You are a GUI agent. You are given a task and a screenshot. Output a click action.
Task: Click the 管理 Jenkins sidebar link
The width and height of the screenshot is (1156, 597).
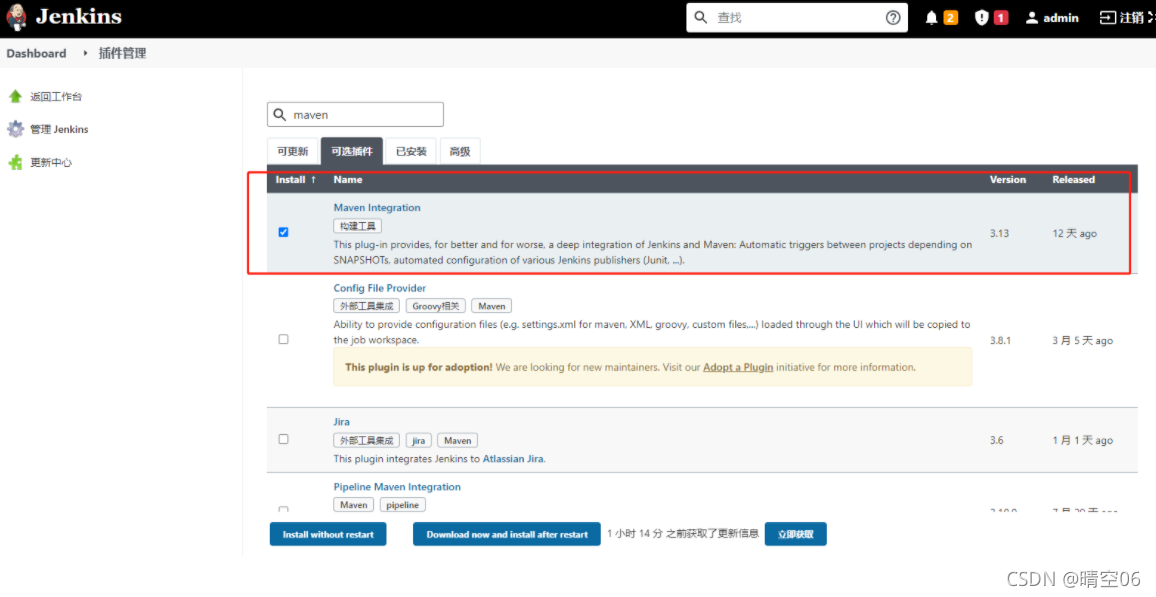tap(59, 130)
